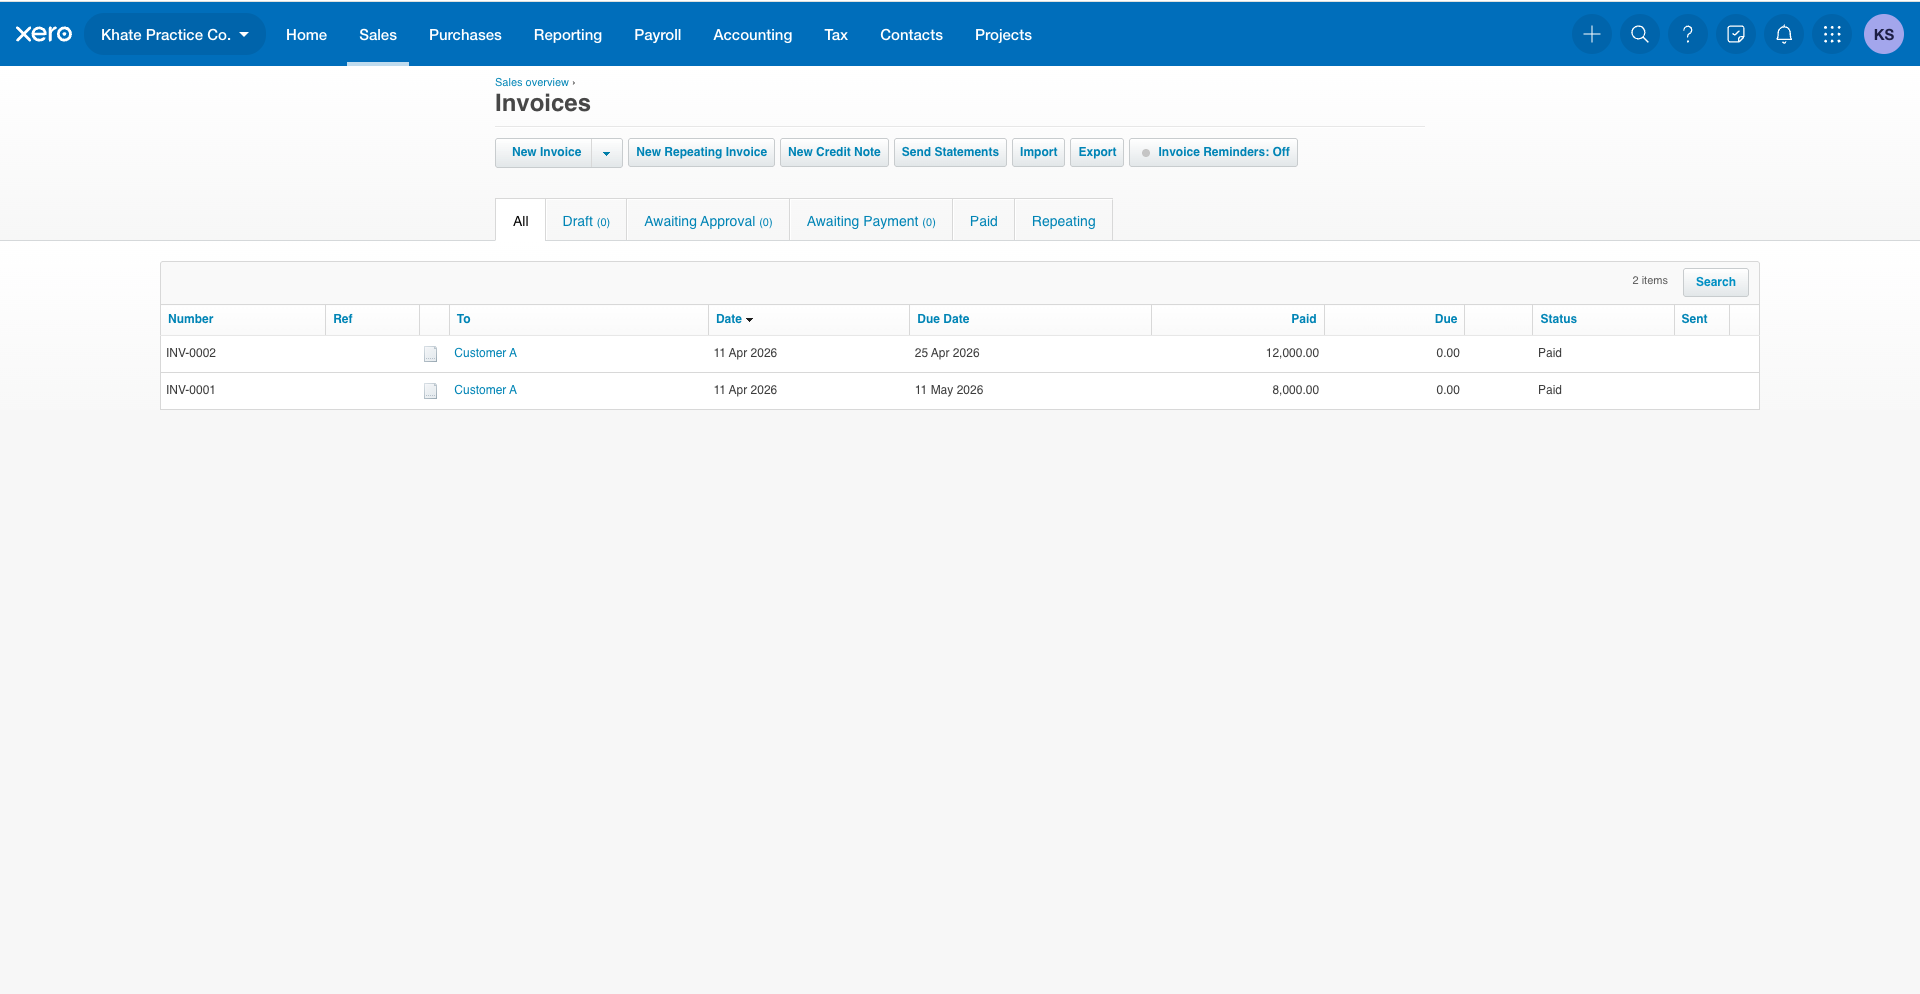
Task: Open the notifications bell icon
Action: point(1784,34)
